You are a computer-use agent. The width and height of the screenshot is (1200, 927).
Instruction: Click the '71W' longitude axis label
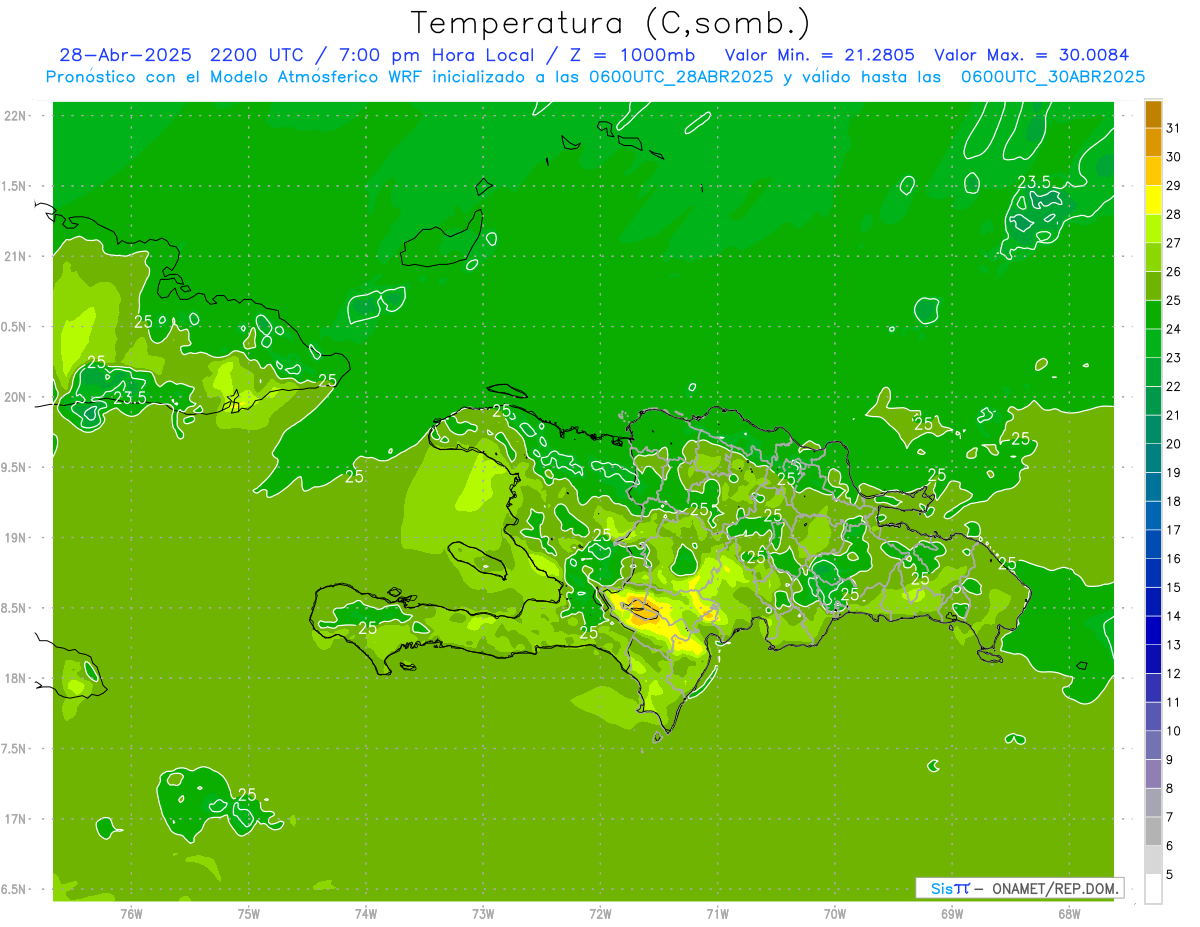[717, 913]
